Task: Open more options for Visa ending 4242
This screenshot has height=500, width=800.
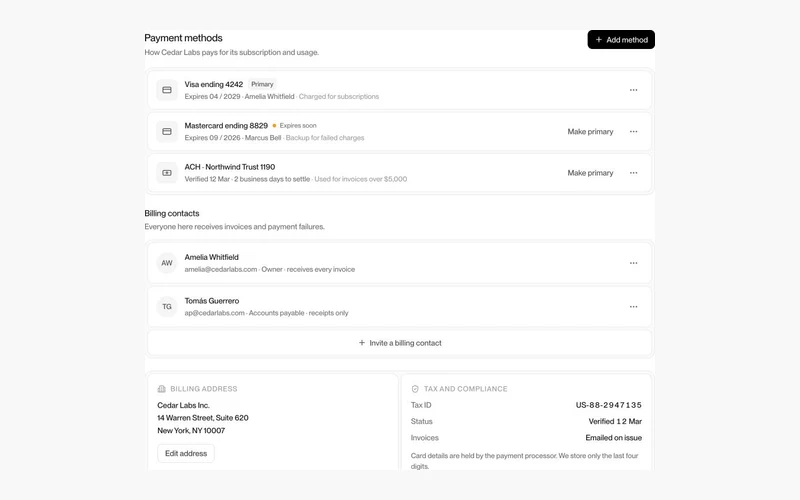Action: (633, 90)
